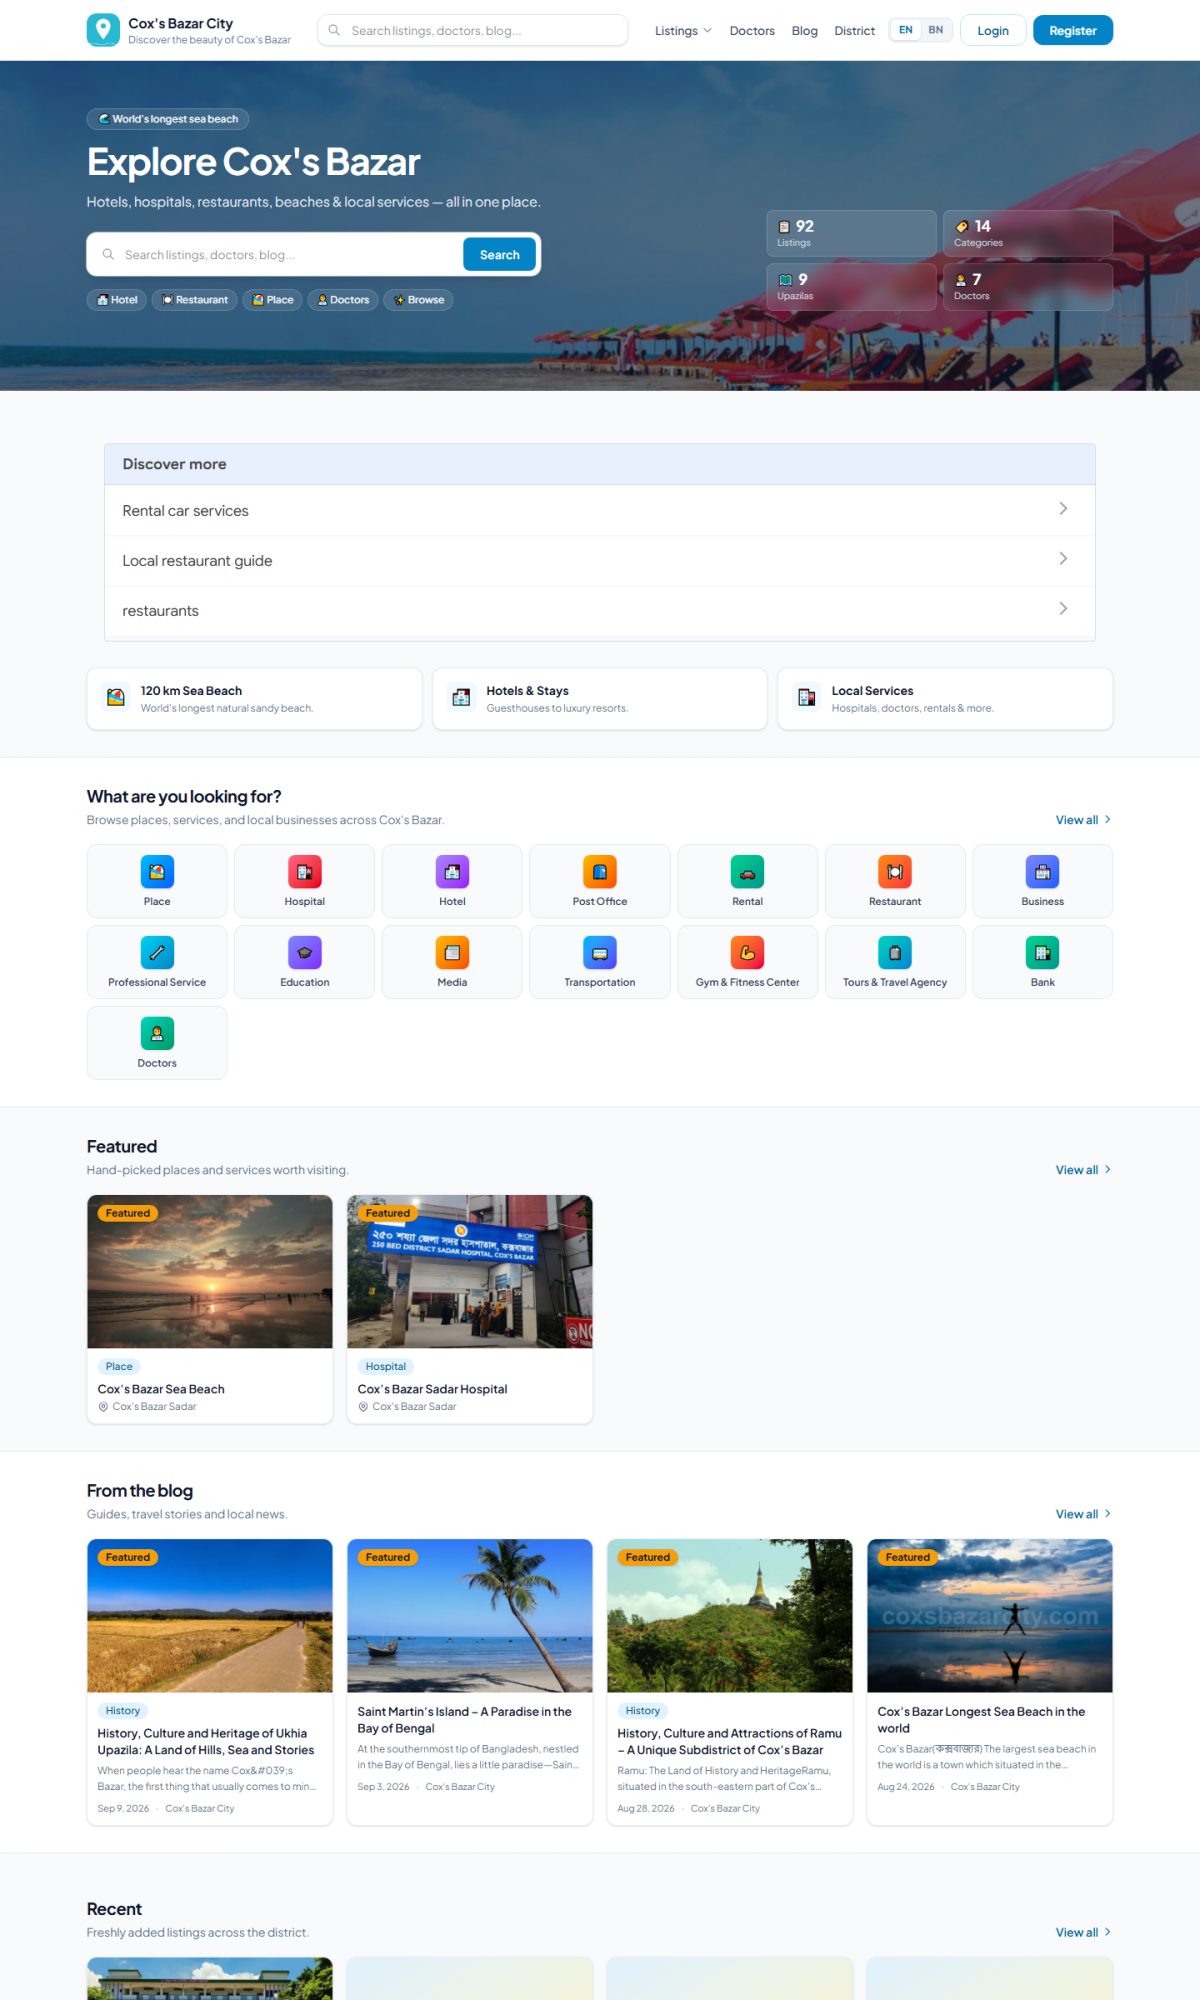Viewport: 1200px width, 2000px height.
Task: Click History tag on Ramu blog card
Action: (x=643, y=1711)
